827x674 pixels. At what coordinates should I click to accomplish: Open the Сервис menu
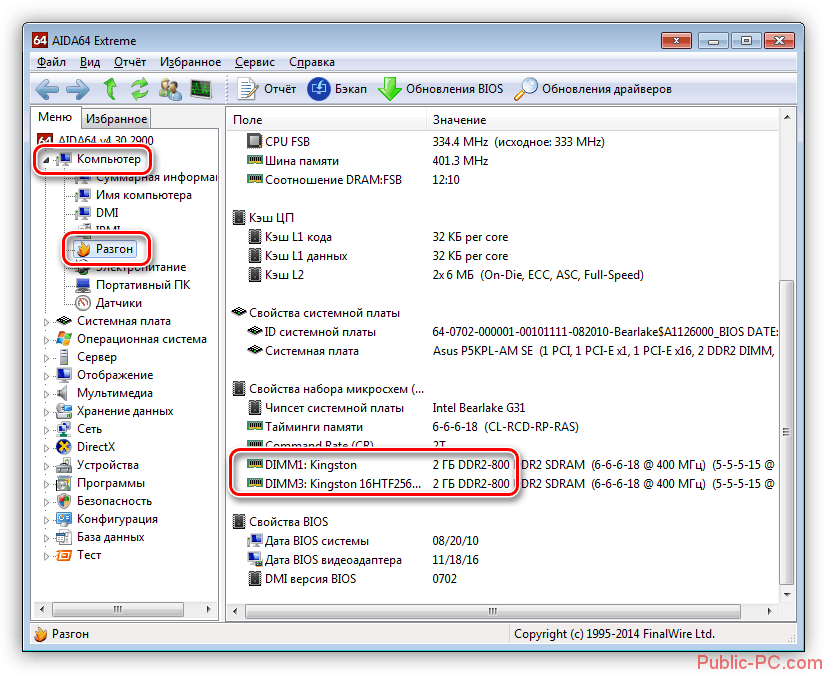(257, 62)
